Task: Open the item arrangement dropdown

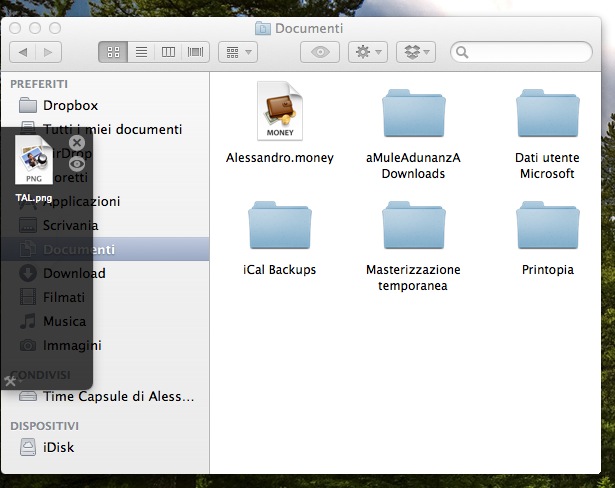Action: click(x=237, y=51)
